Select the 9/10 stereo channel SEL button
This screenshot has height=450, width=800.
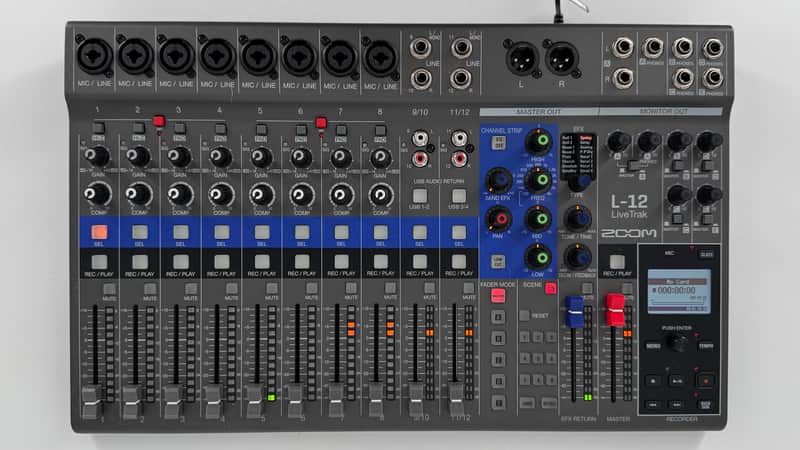tap(420, 232)
